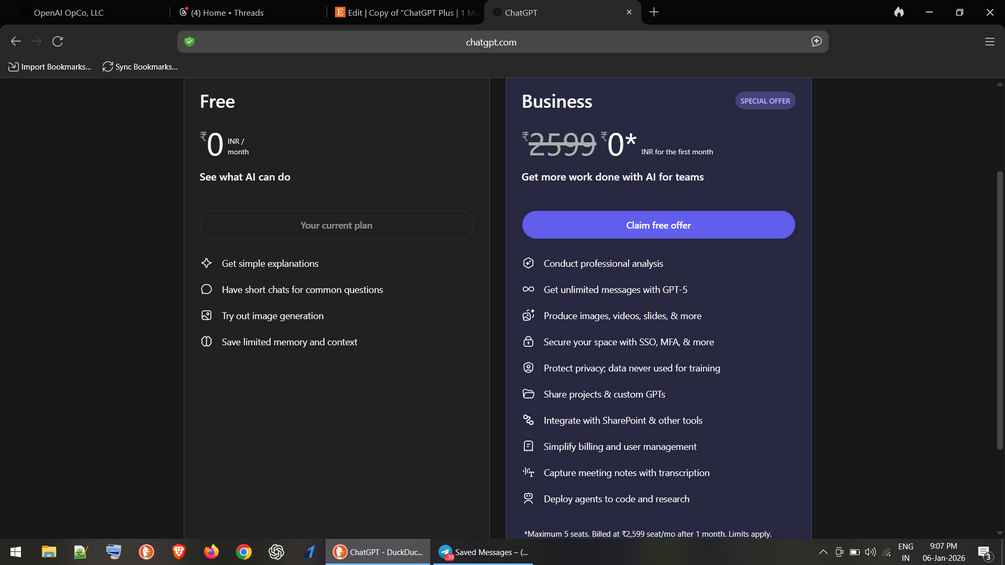The image size is (1005, 565).
Task: Open the Edit Copy of ChatGPT Plus tab
Action: [406, 12]
